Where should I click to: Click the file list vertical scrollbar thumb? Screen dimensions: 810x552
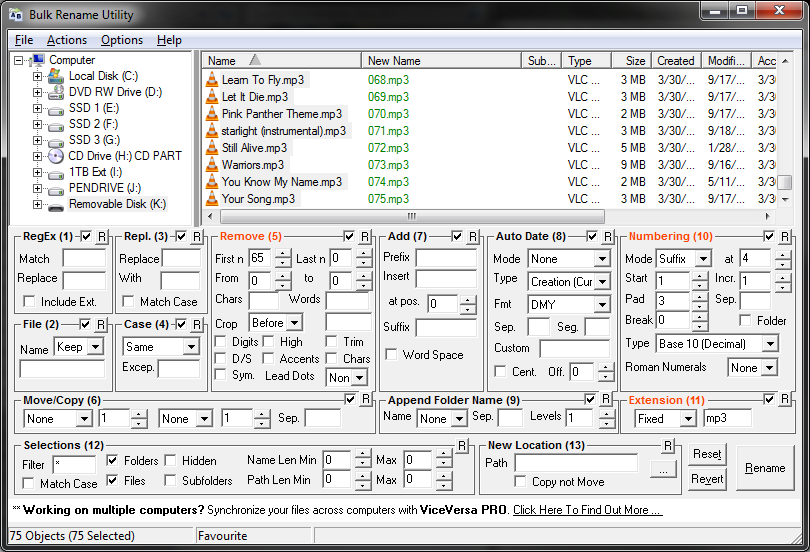click(x=785, y=182)
